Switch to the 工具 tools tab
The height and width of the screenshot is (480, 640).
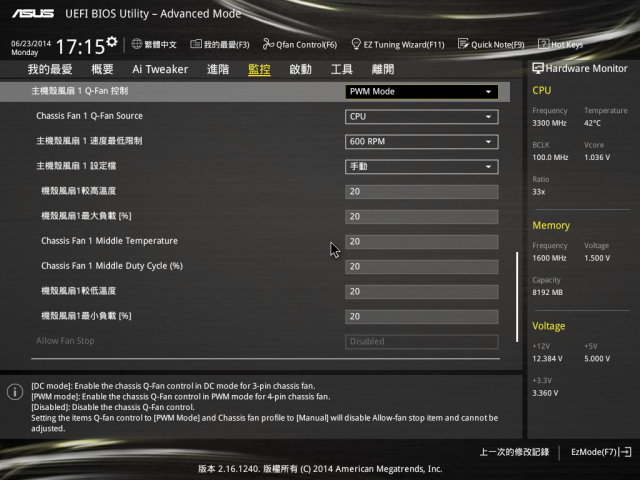(x=342, y=69)
